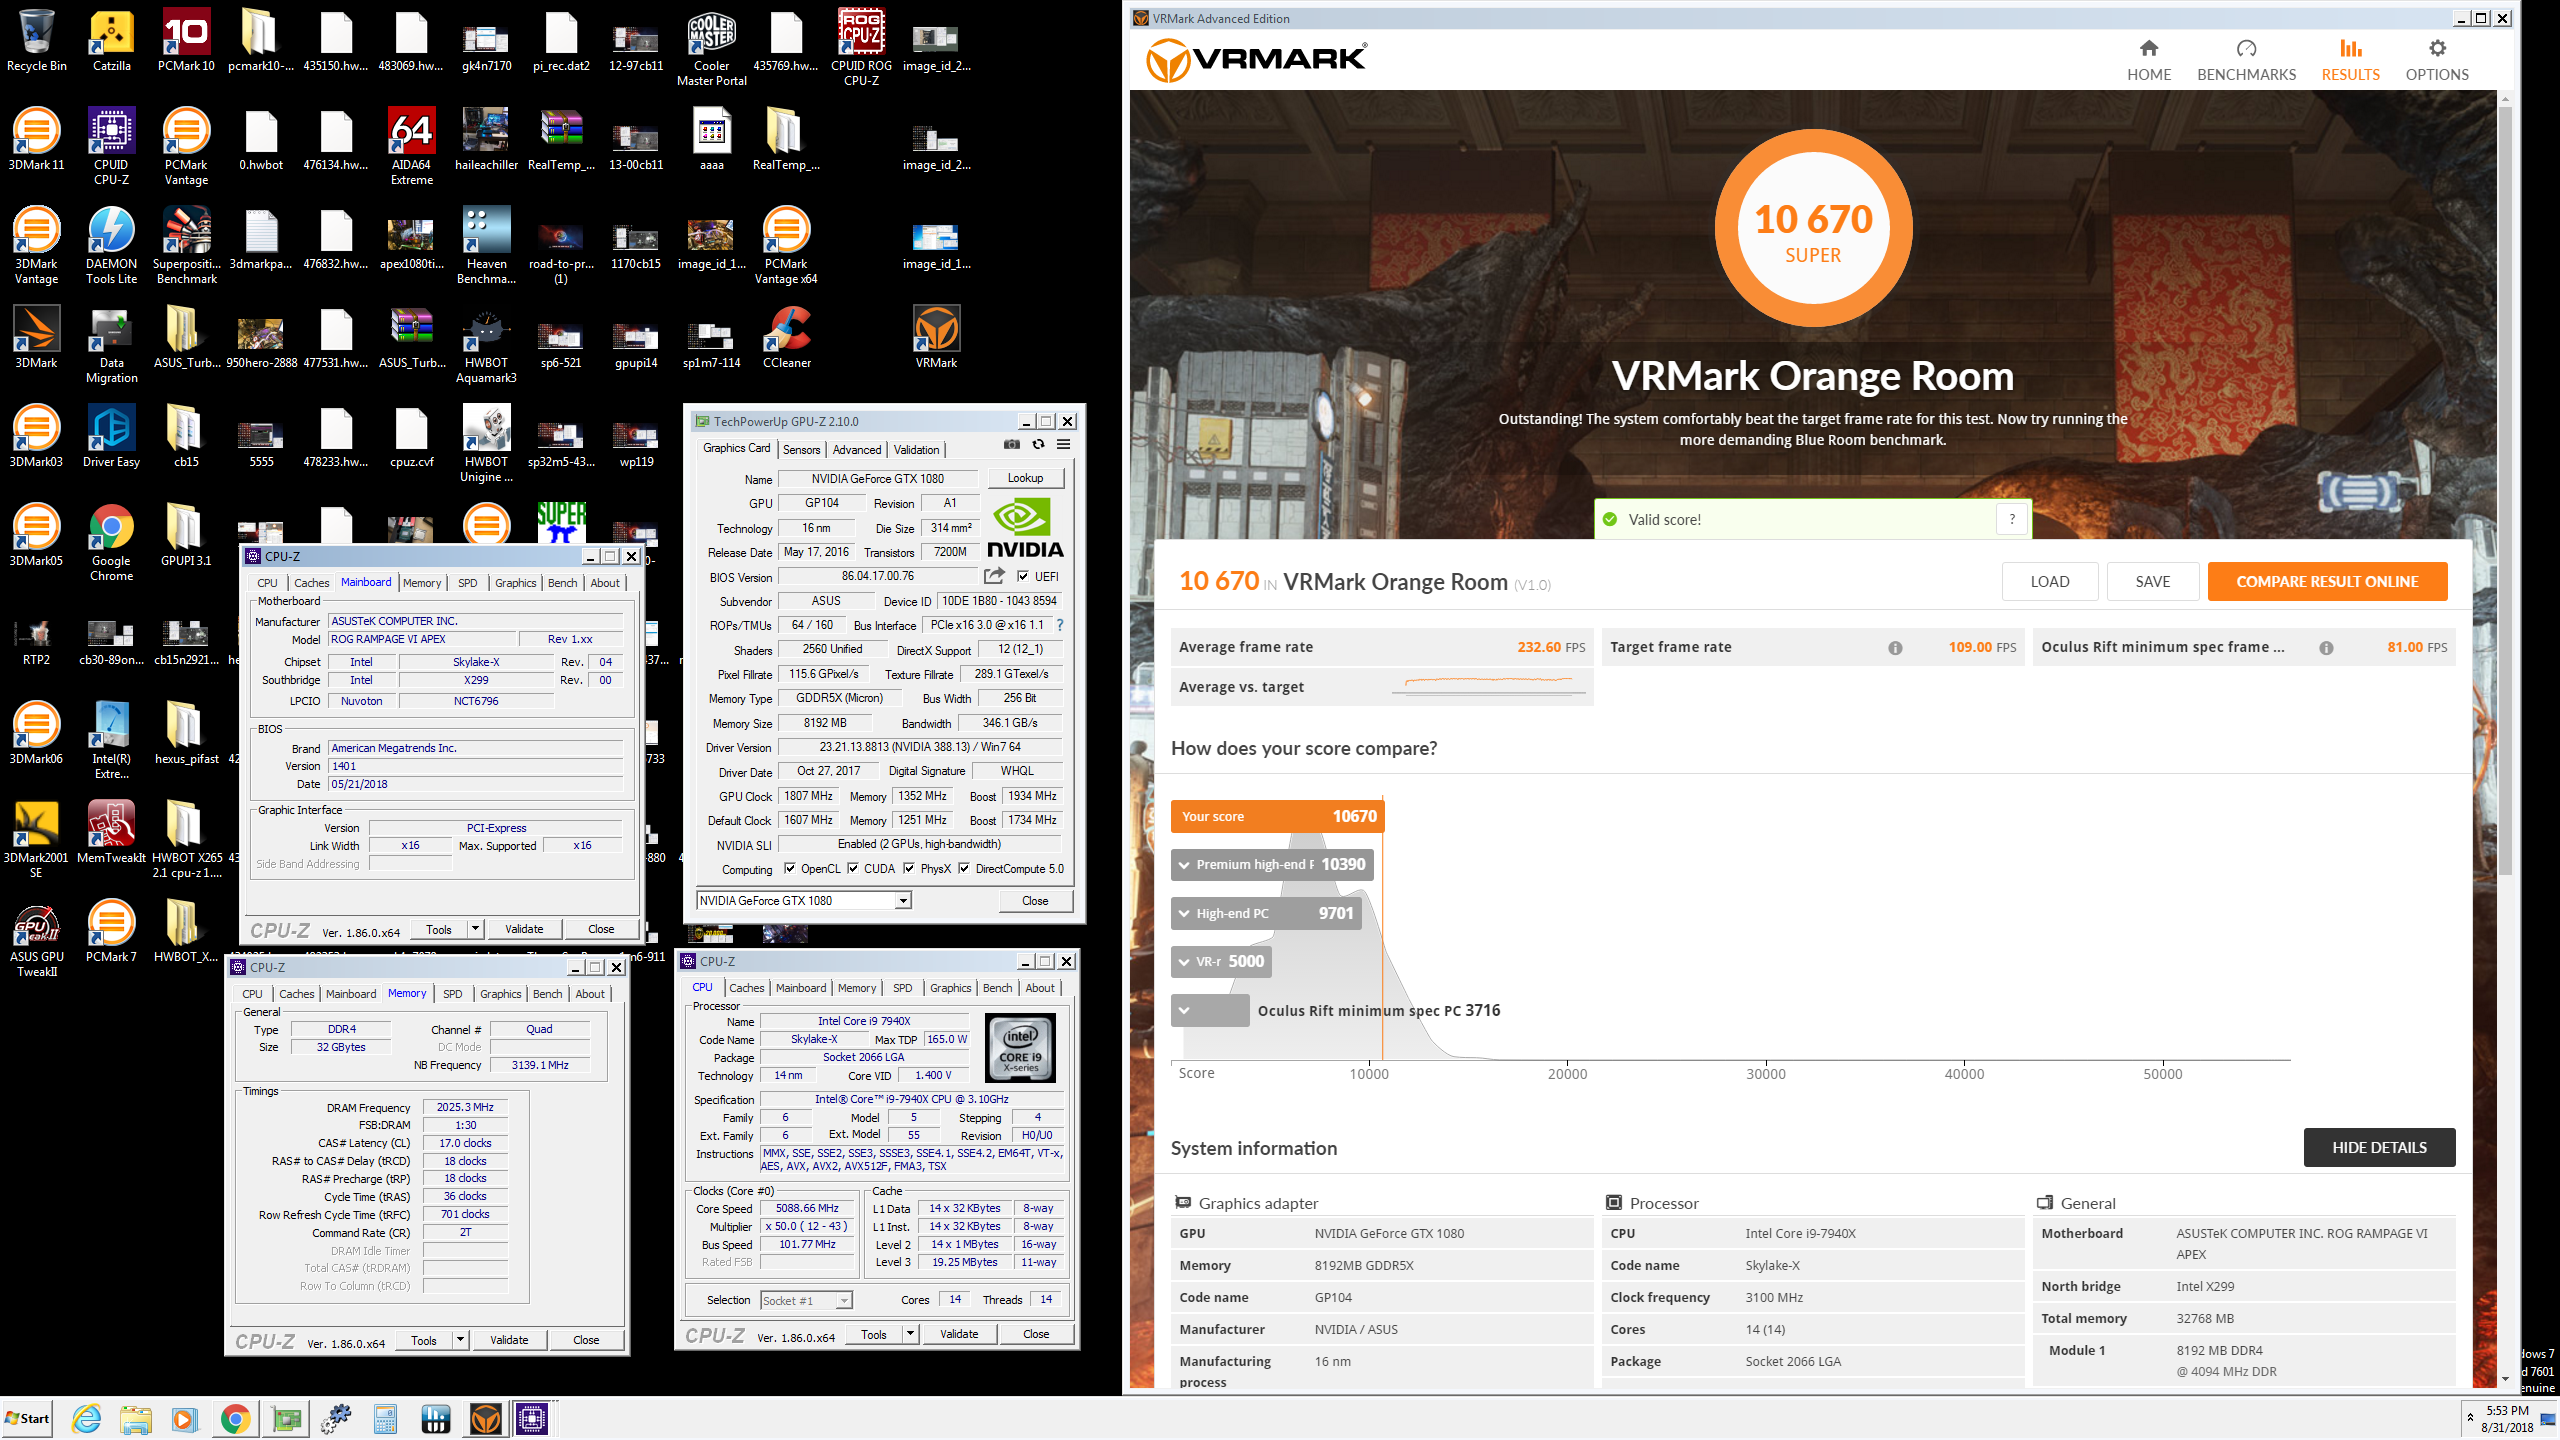Switch to Advanced tab in GPU-Z
The height and width of the screenshot is (1440, 2560).
coord(857,450)
